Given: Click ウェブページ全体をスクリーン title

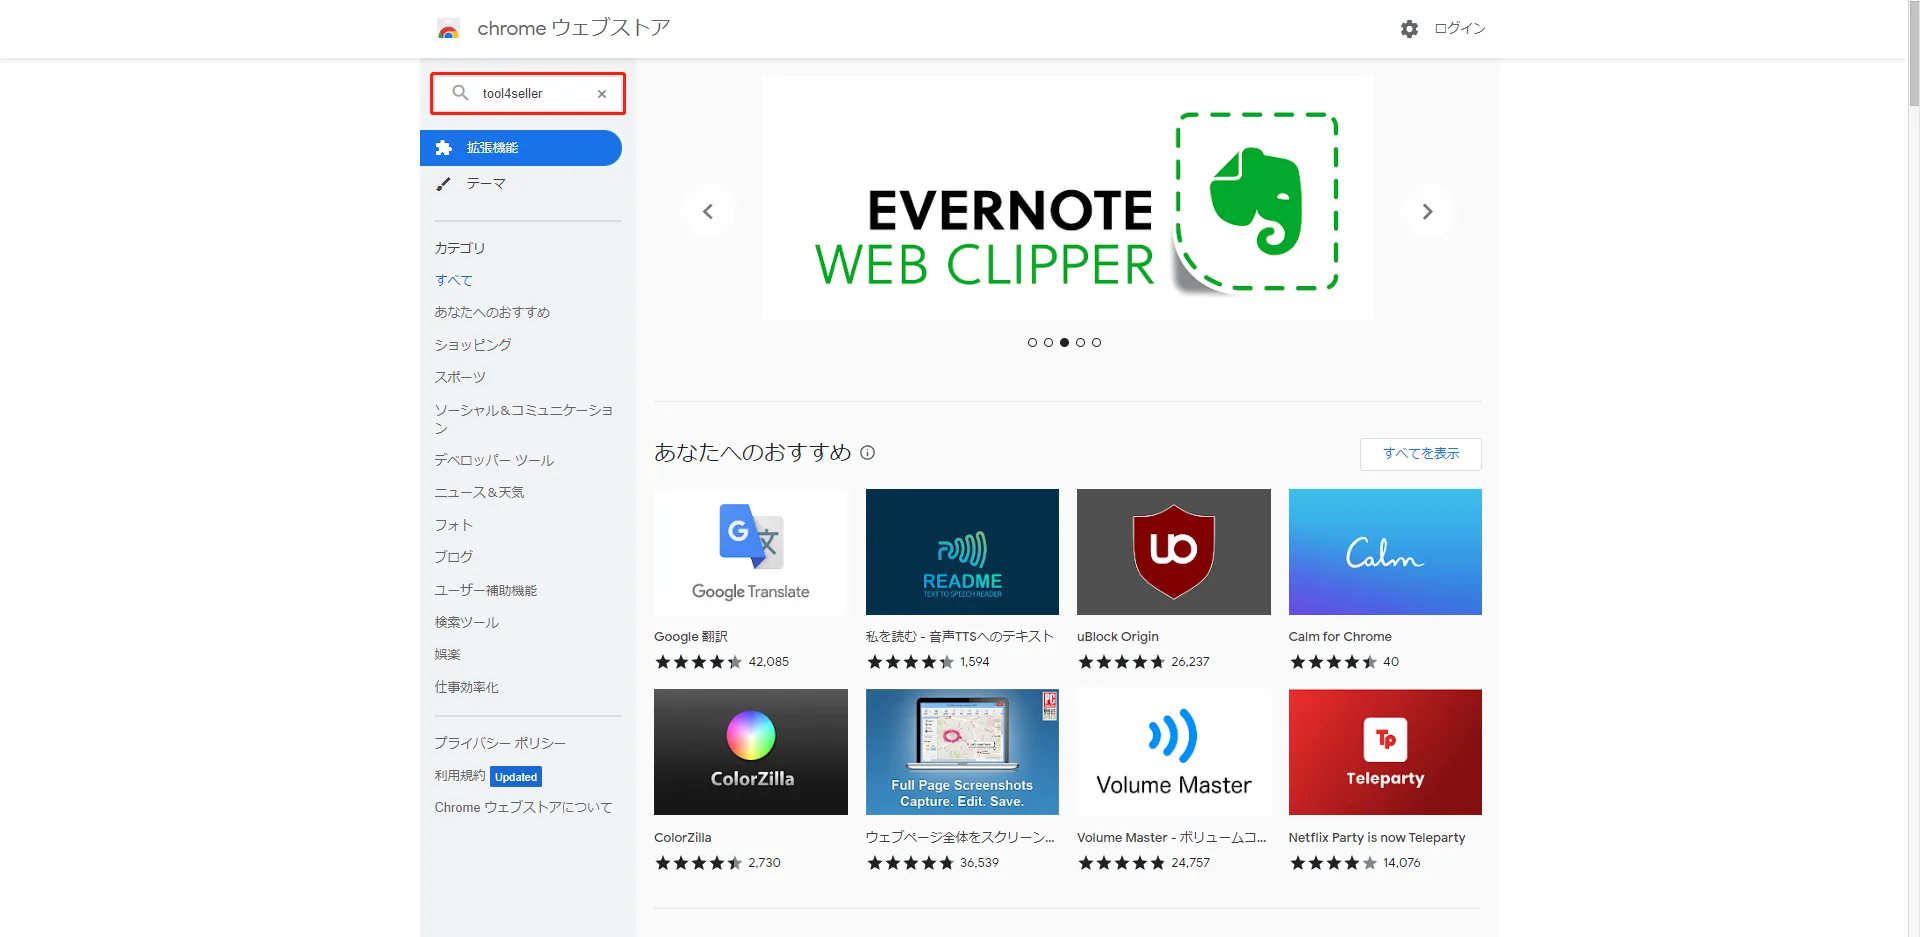Looking at the screenshot, I should pyautogui.click(x=960, y=838).
